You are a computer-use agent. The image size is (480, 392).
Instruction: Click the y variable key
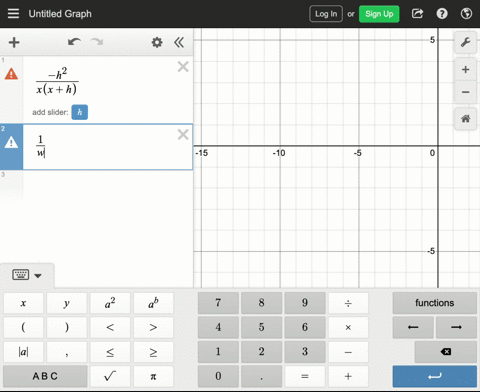67,303
